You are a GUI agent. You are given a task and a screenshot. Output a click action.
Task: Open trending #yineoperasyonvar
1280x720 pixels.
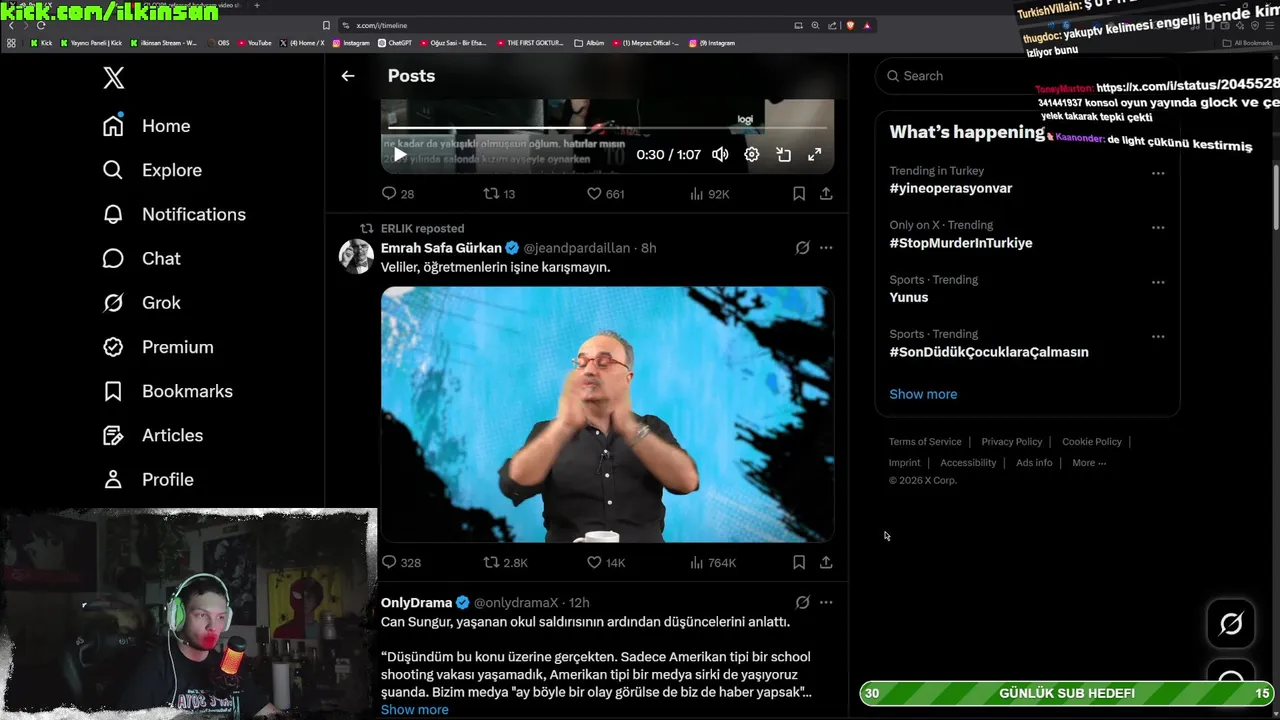pyautogui.click(x=951, y=188)
